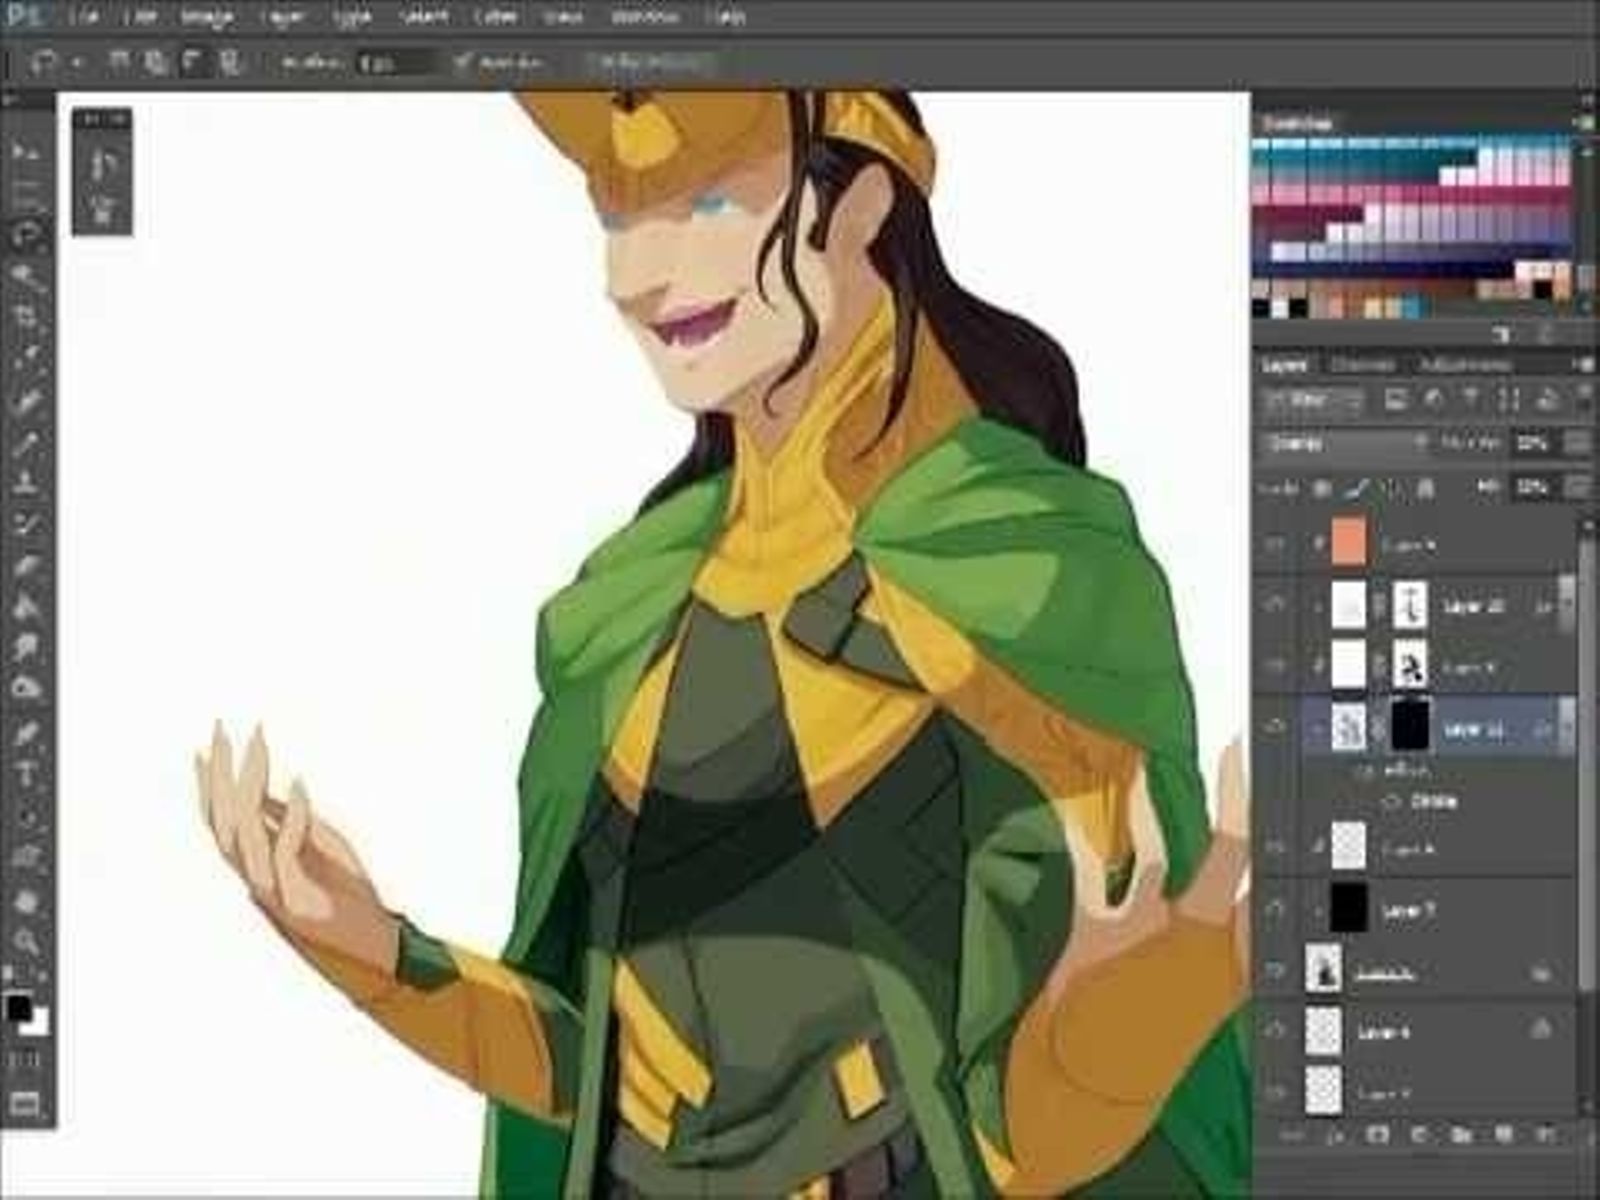
Task: Select the Zoom tool
Action: [x=25, y=941]
